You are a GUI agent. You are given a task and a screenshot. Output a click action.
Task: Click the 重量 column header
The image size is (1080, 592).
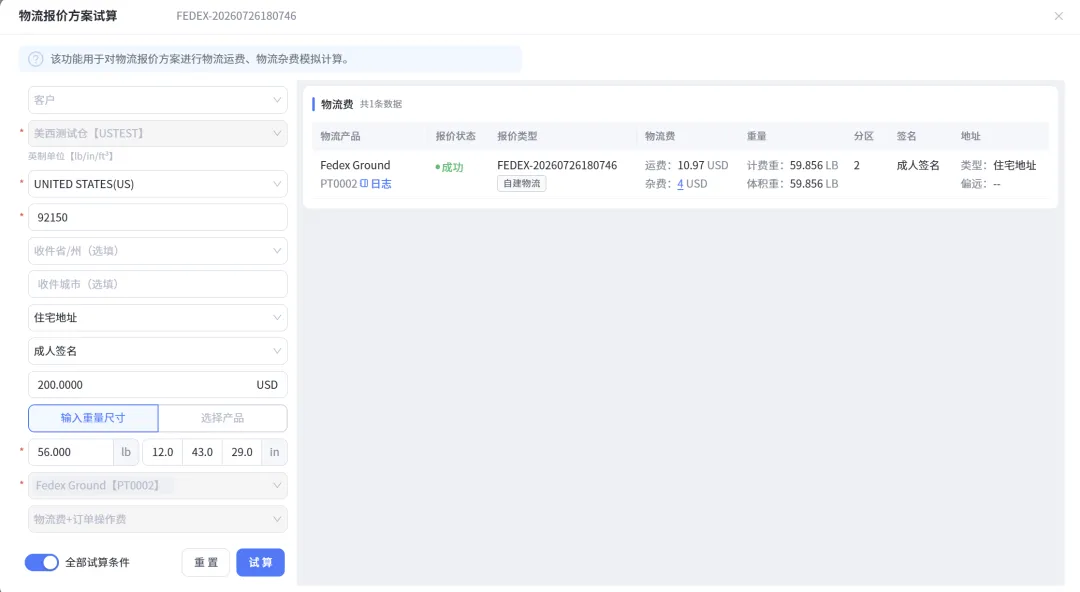click(756, 136)
